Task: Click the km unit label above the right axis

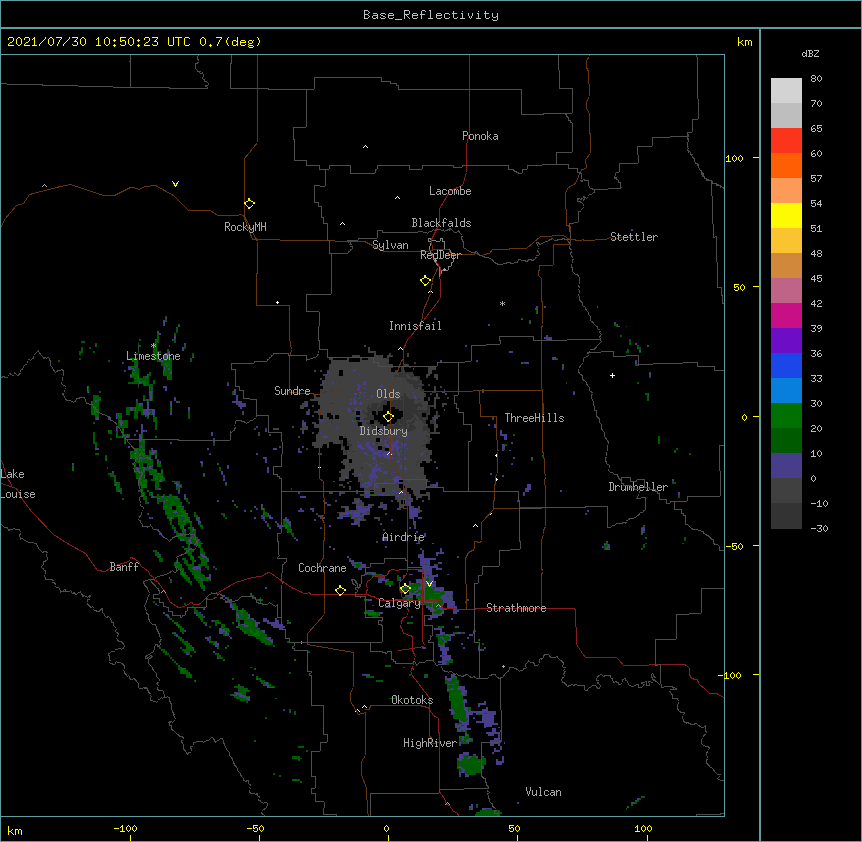Action: click(744, 42)
